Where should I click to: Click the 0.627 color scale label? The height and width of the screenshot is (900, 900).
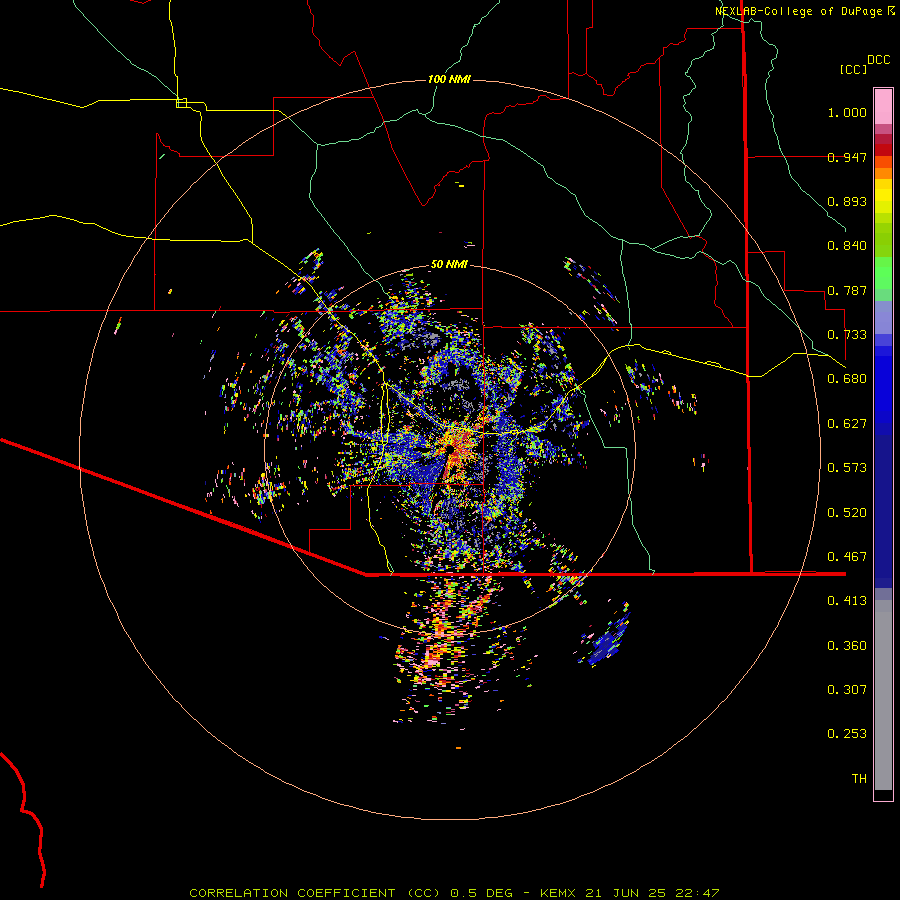[x=847, y=424]
